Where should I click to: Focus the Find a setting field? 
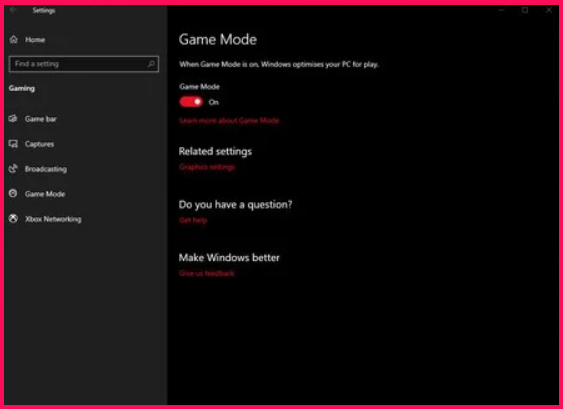[84, 64]
